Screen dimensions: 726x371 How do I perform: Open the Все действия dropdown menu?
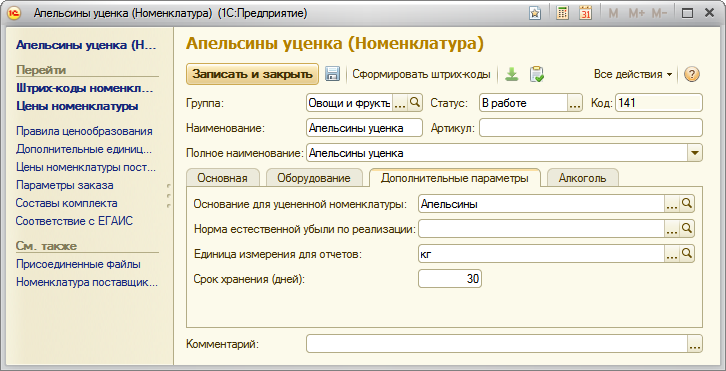(x=633, y=74)
